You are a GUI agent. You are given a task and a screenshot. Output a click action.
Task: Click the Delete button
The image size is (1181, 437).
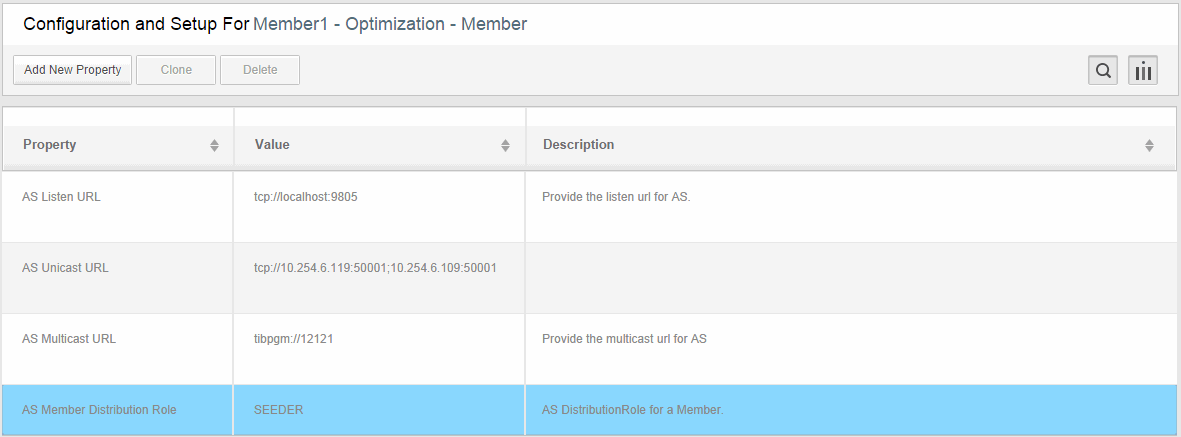260,70
